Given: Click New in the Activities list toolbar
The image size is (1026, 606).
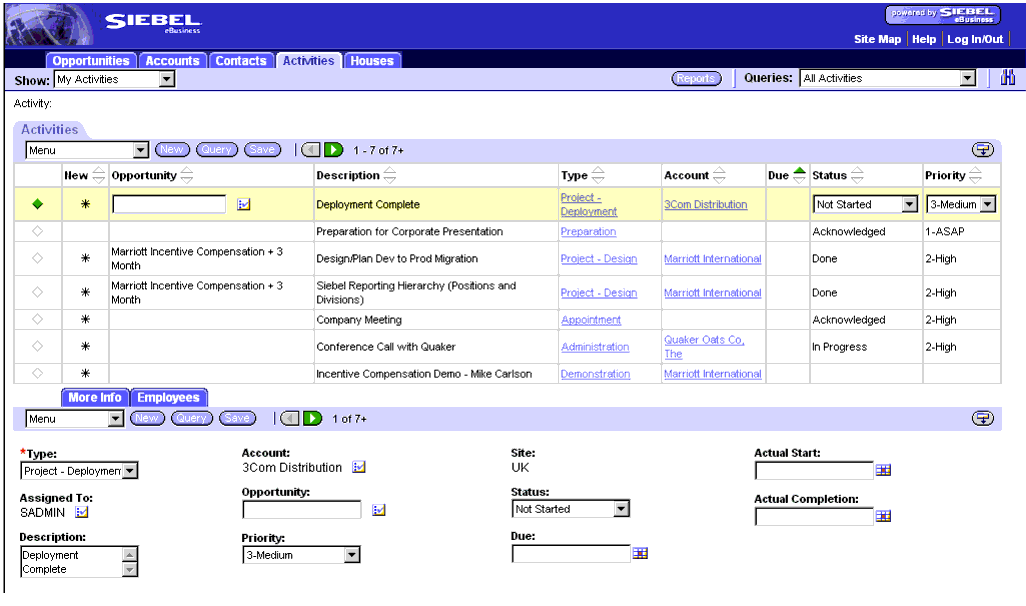Looking at the screenshot, I should pos(171,150).
